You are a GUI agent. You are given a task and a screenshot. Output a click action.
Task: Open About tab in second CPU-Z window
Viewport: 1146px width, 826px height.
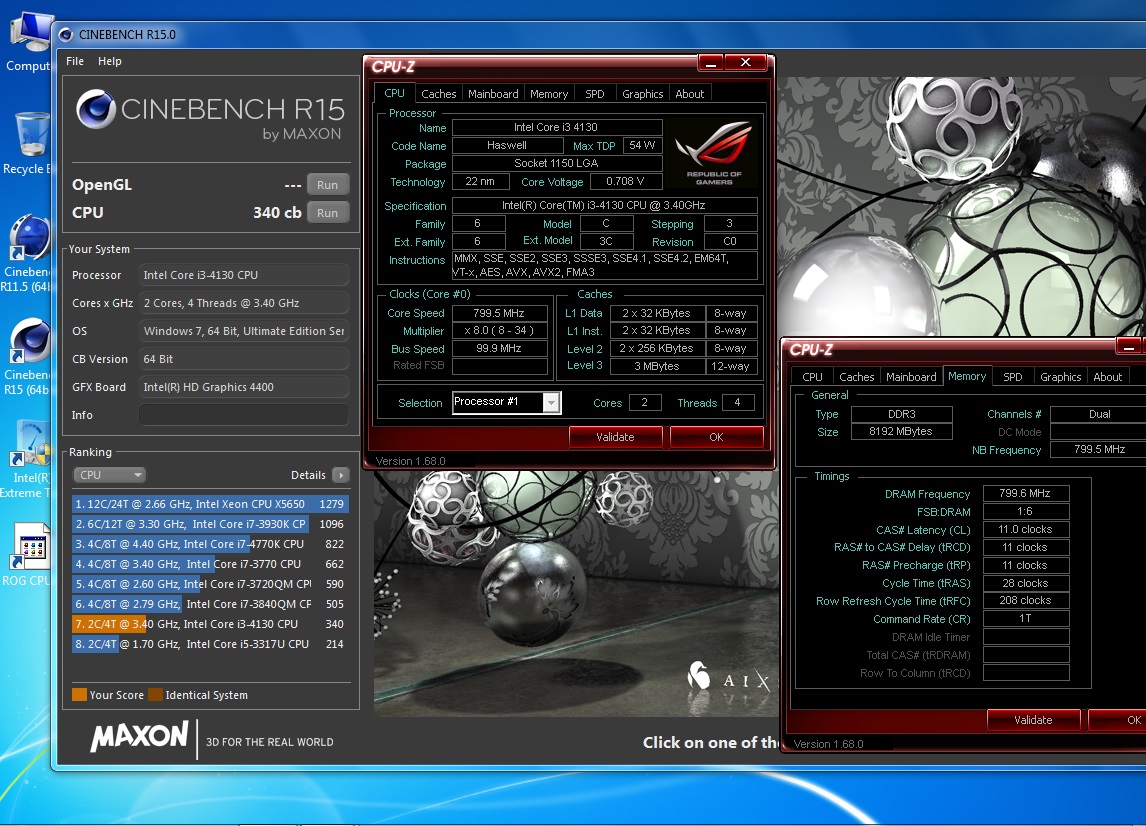pos(1107,376)
